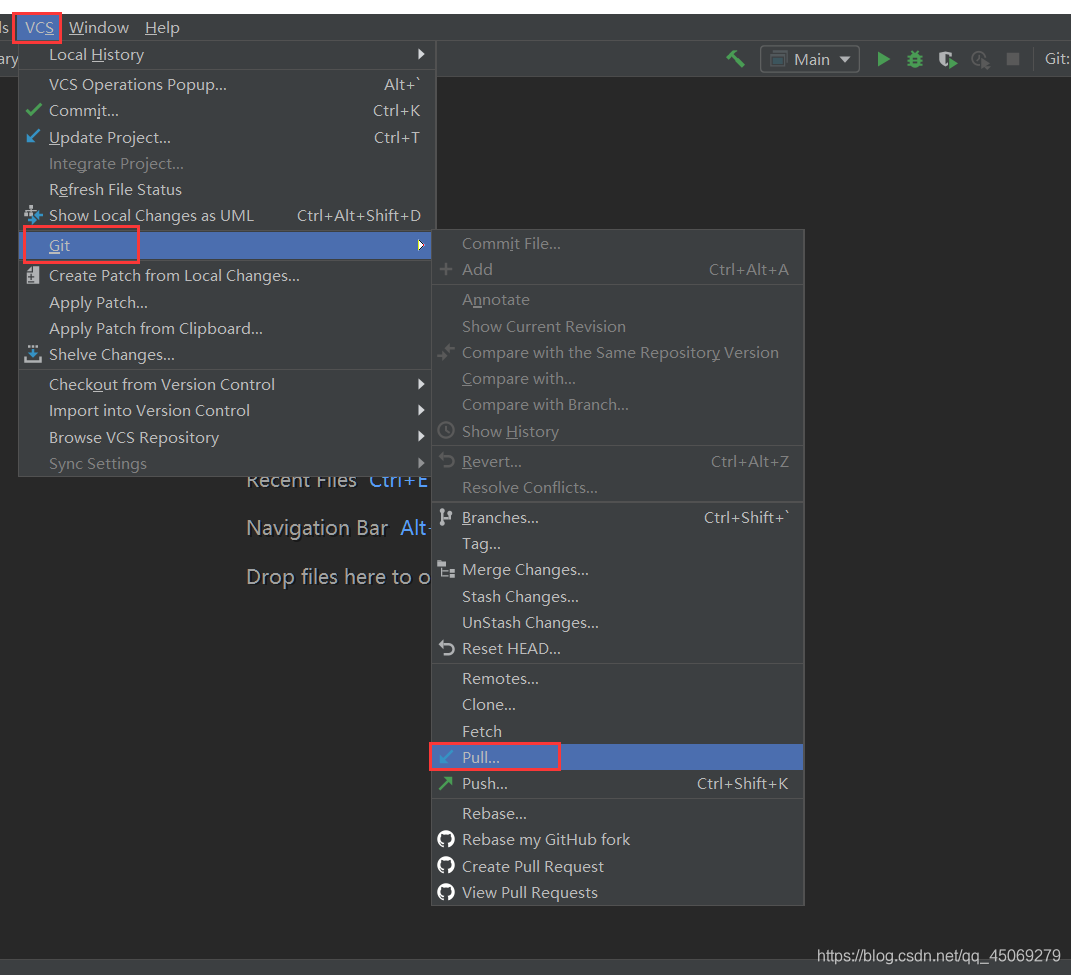Expand Checkout from Version Control submenu
The width and height of the screenshot is (1071, 975).
click(x=227, y=385)
